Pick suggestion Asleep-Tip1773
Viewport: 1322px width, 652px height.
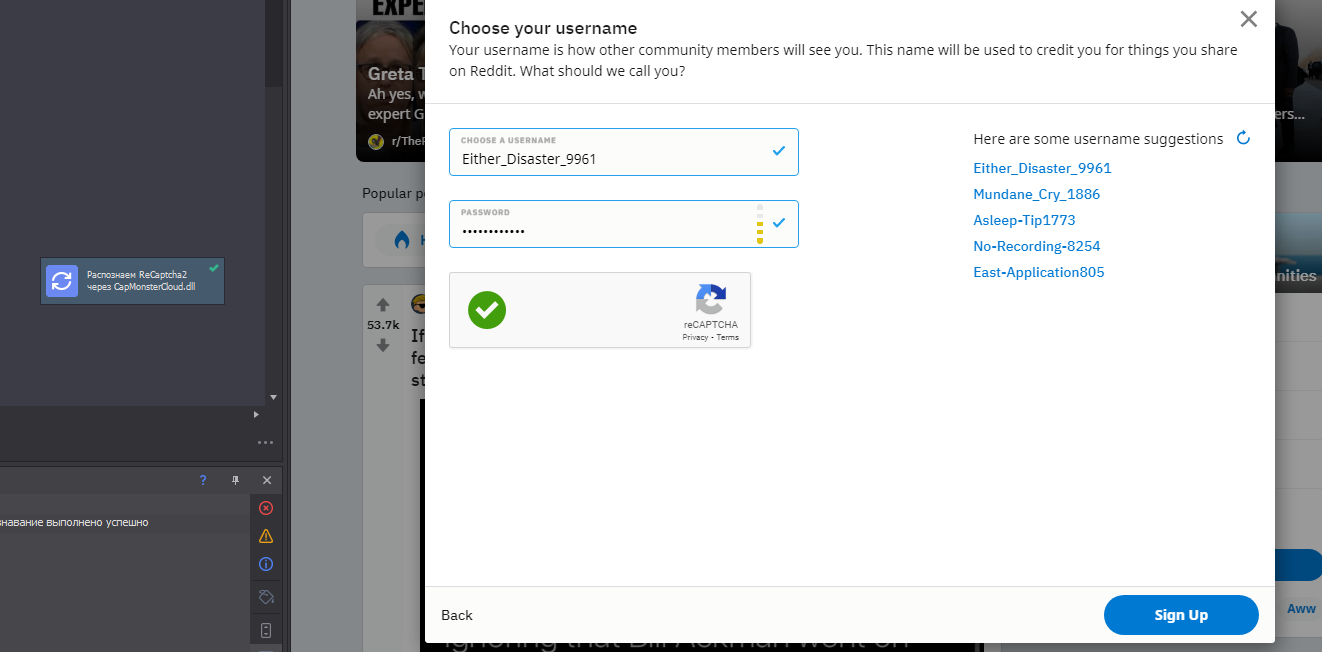click(1024, 220)
